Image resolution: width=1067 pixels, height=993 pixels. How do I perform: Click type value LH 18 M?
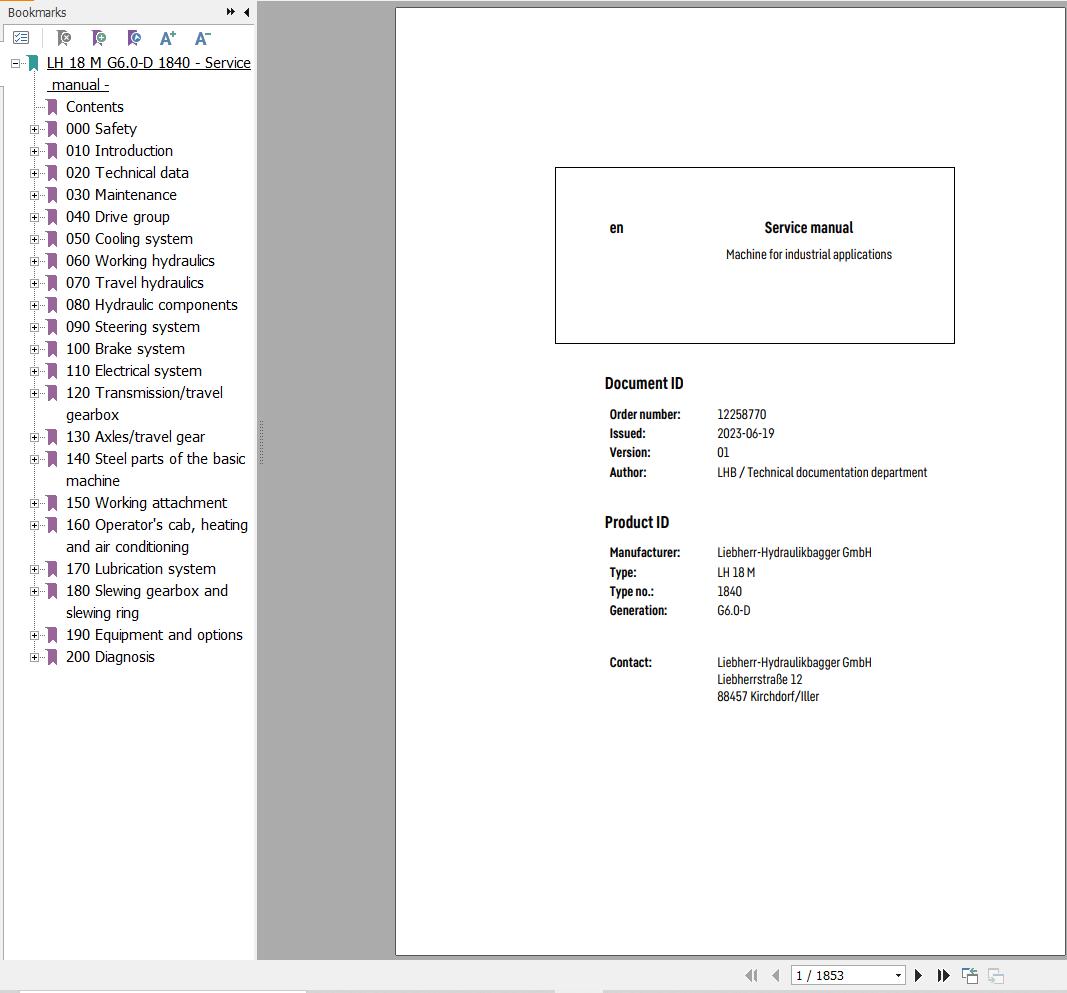pos(736,572)
